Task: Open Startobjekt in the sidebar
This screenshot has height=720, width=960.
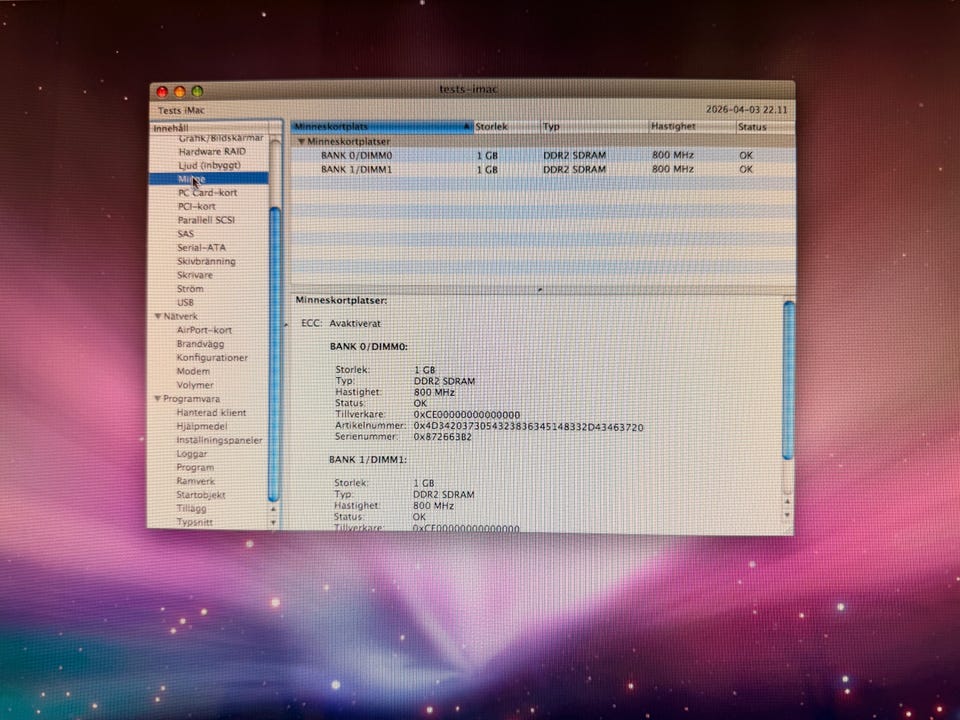Action: [x=201, y=495]
